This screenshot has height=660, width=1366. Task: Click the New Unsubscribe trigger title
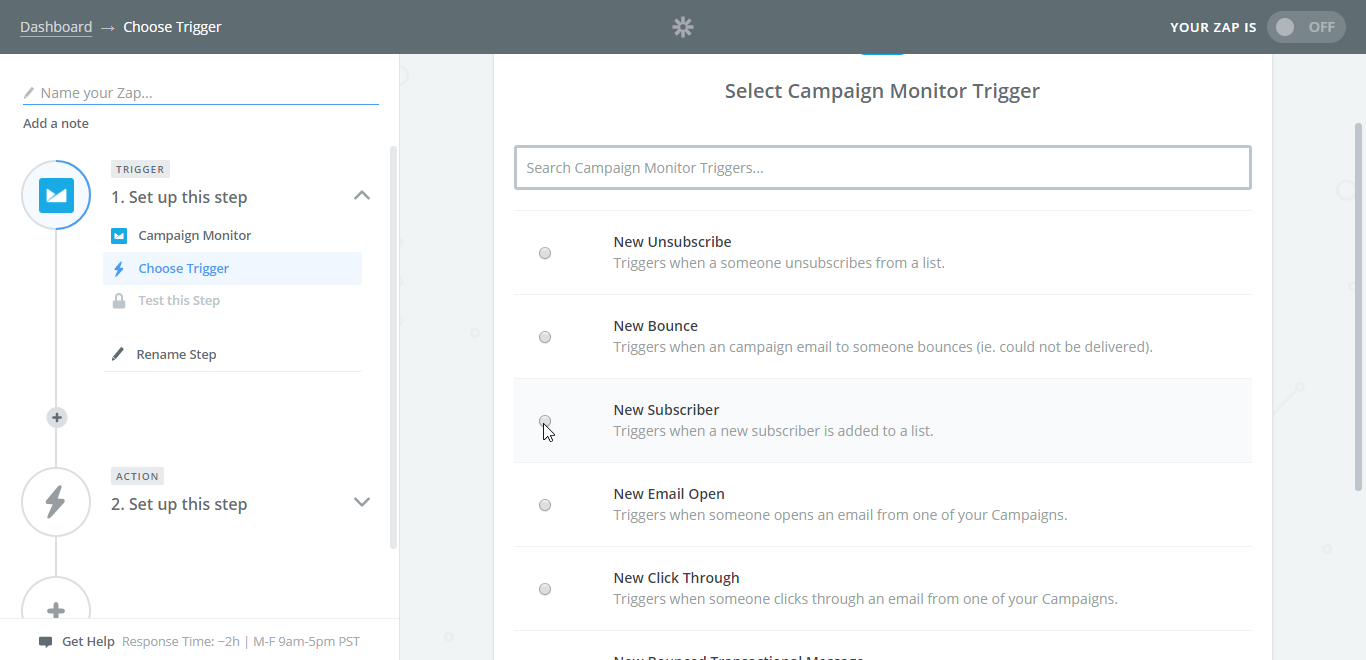(672, 242)
